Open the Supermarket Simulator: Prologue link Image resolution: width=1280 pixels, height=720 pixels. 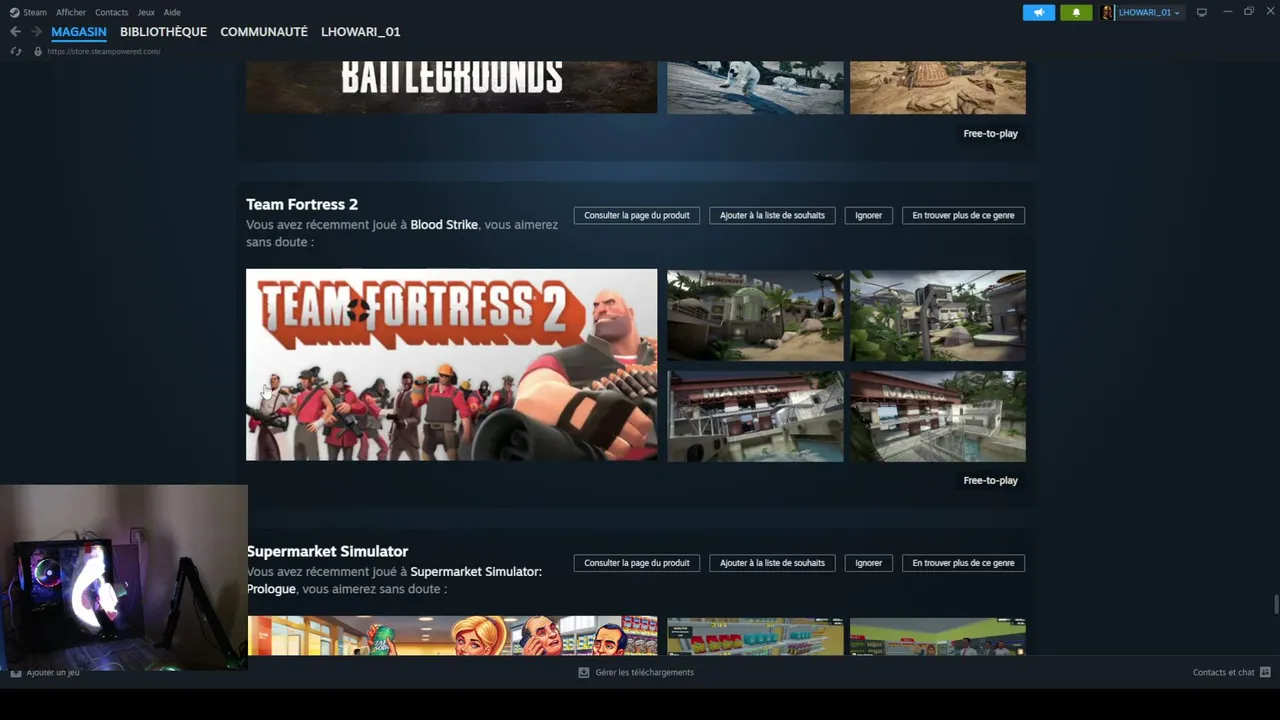coord(394,580)
